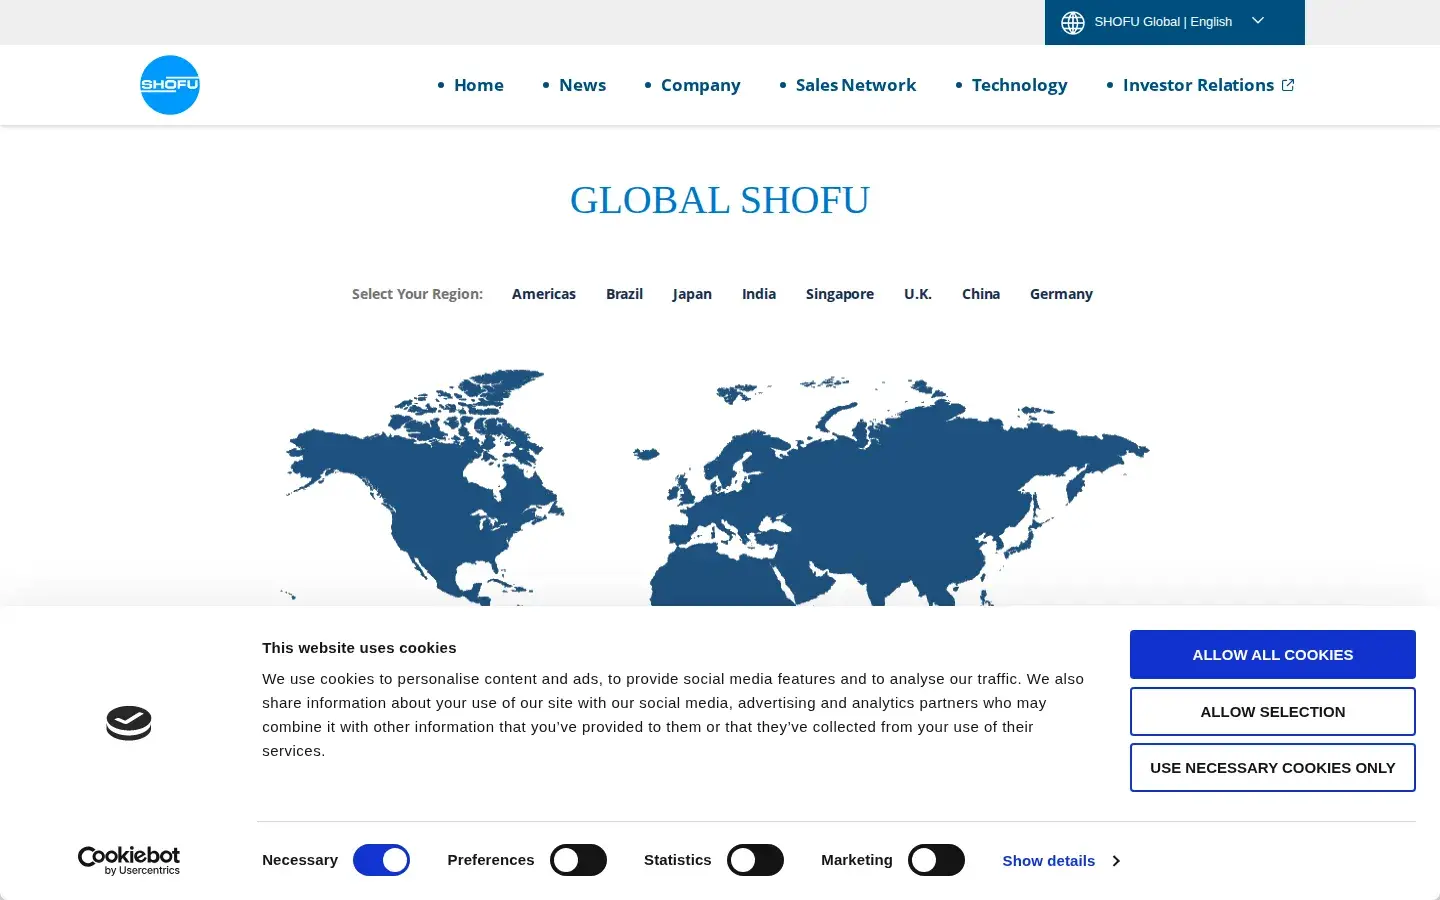
Task: Click the world map image
Action: click(x=717, y=487)
